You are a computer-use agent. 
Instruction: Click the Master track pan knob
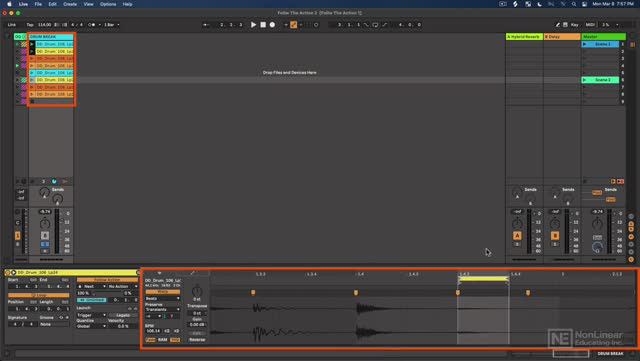(597, 223)
